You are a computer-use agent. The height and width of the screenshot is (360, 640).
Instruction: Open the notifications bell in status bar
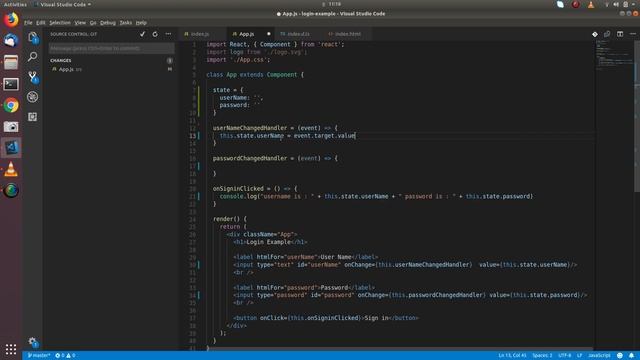coord(631,356)
